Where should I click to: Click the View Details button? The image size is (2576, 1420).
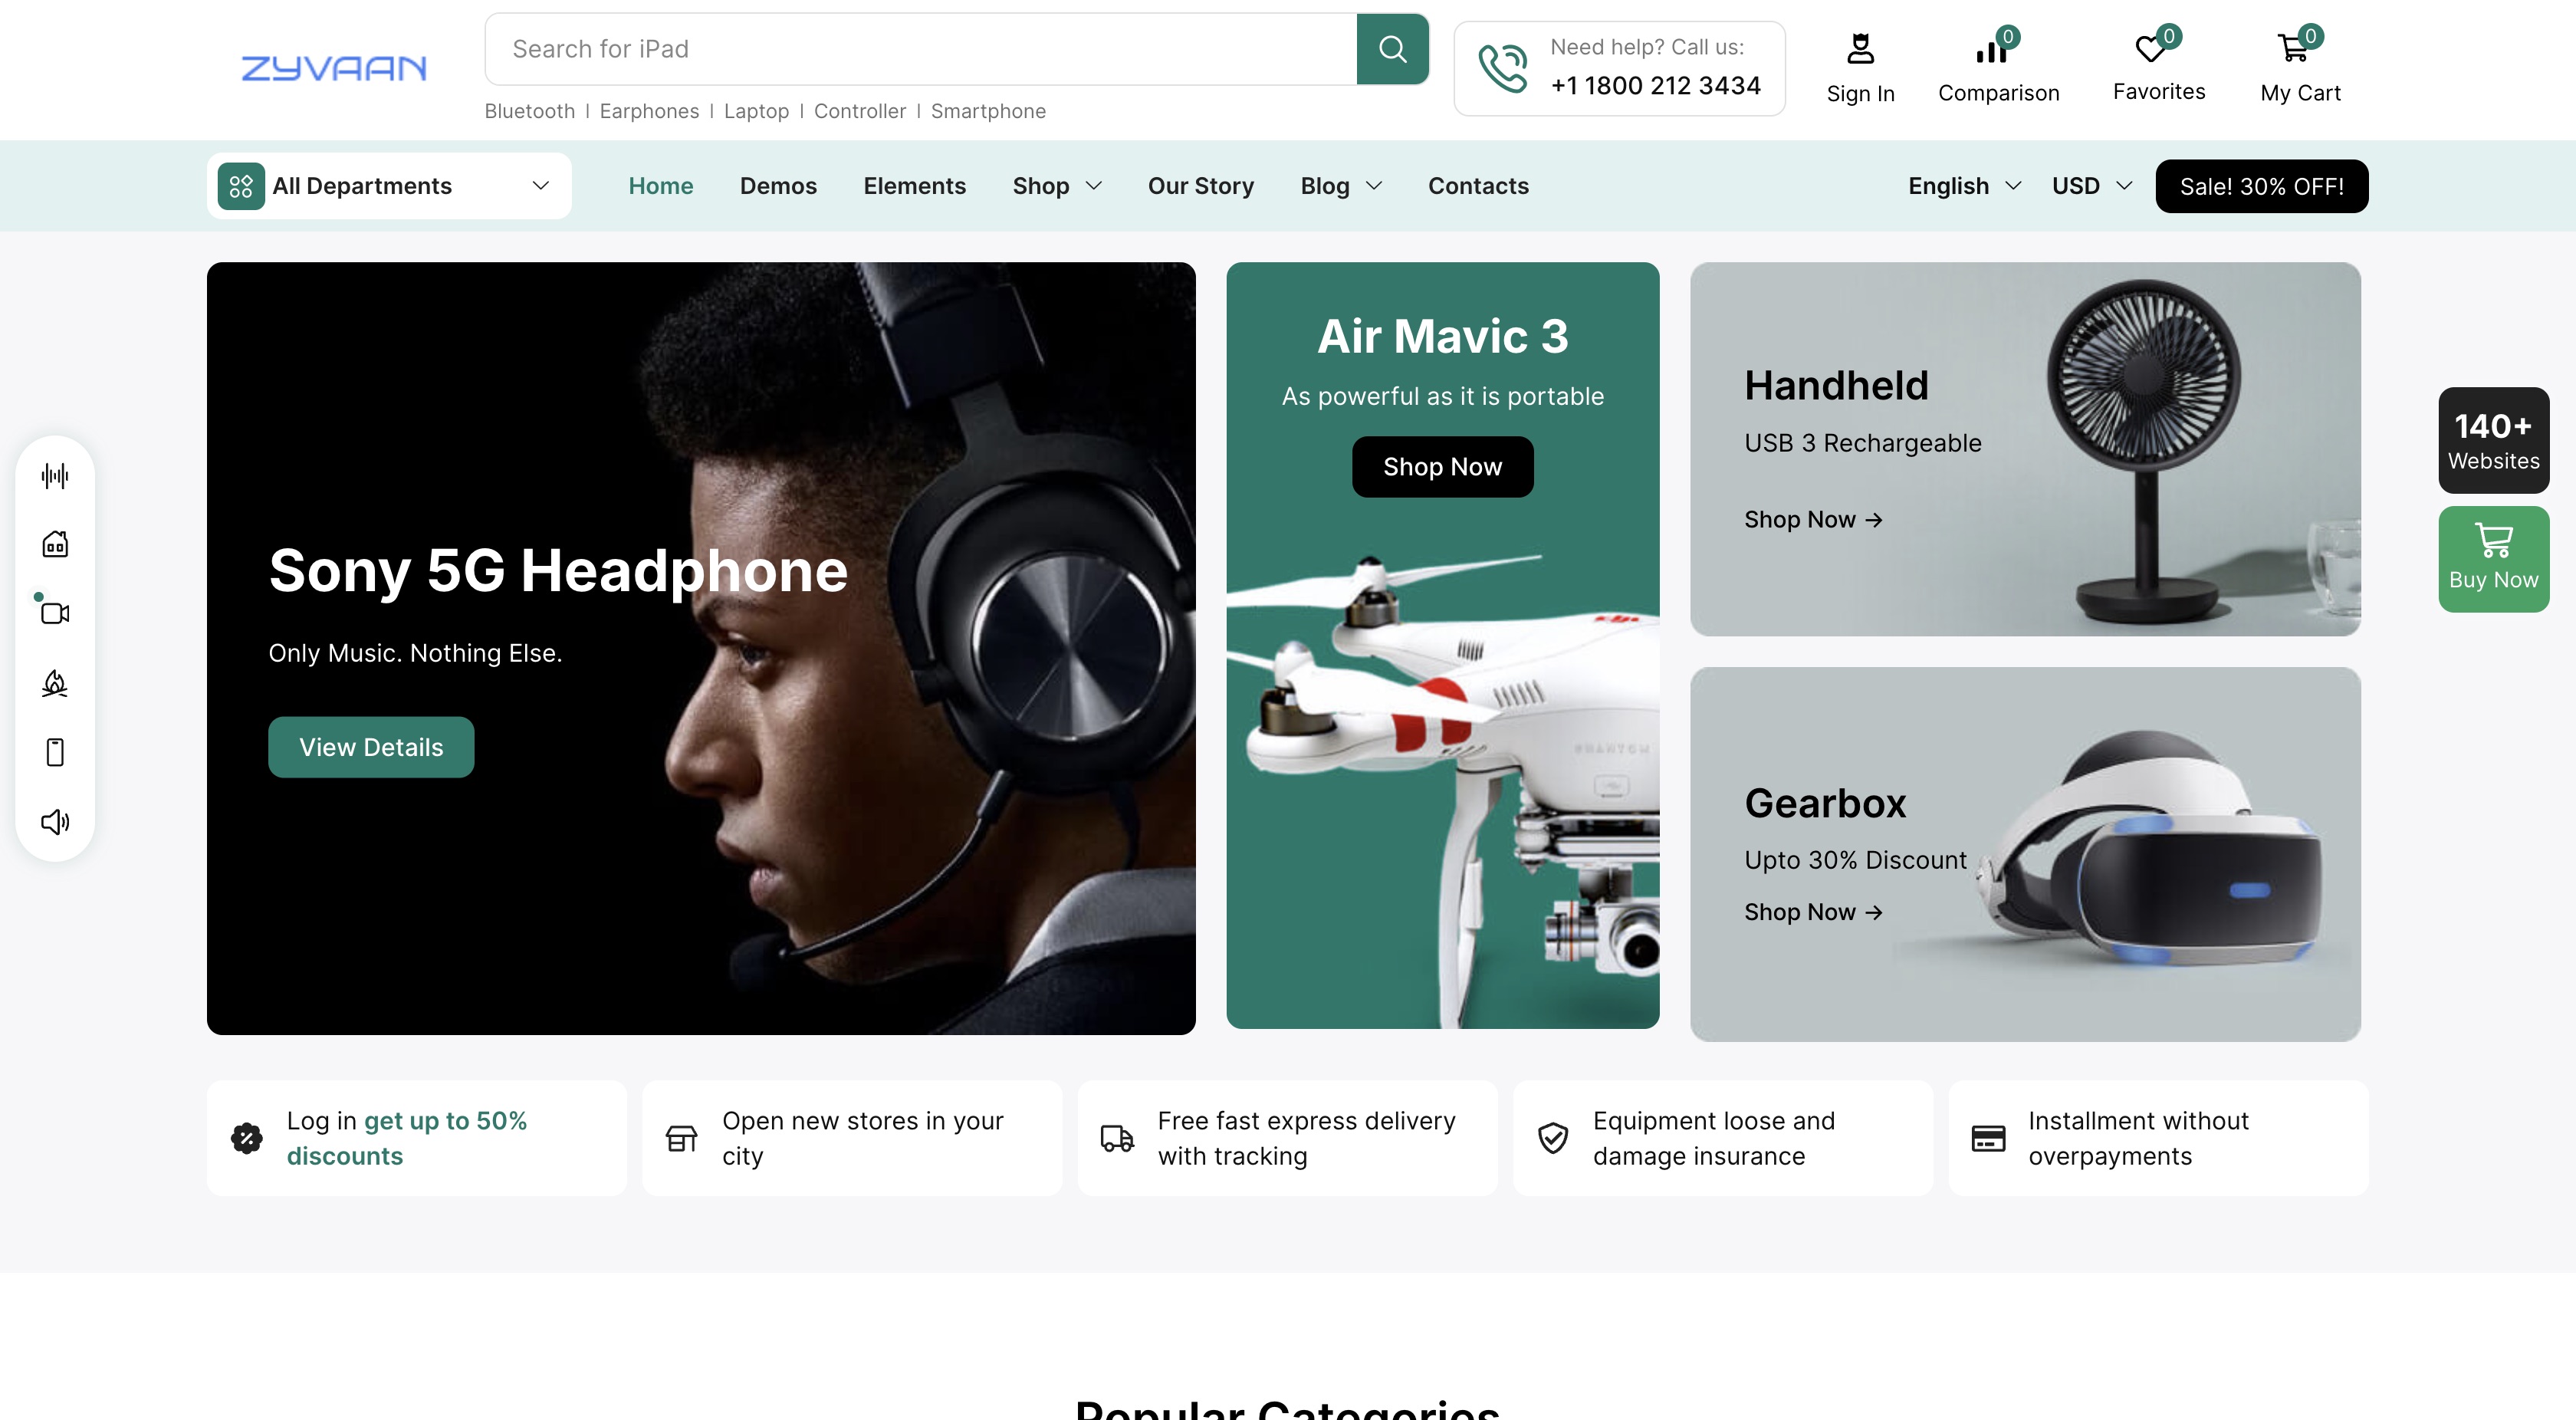(x=371, y=747)
